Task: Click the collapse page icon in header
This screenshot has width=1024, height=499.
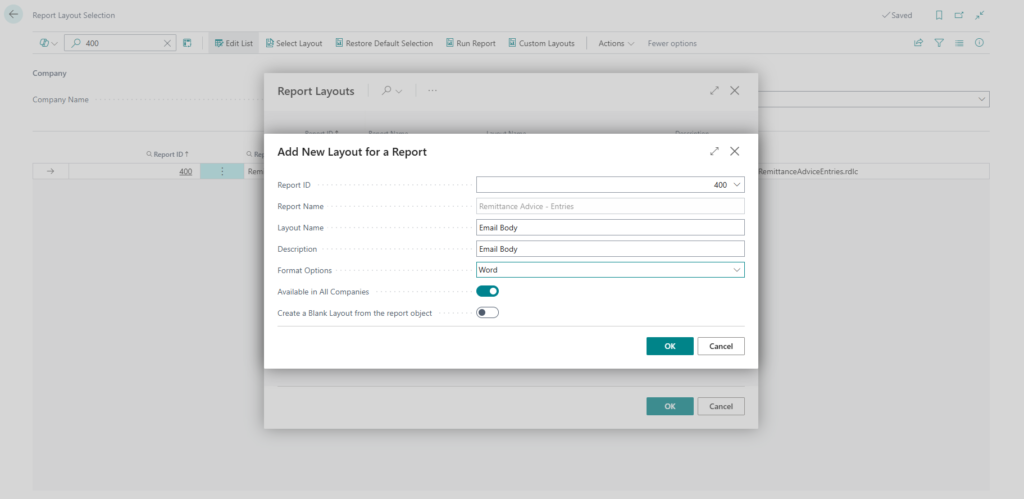Action: coord(979,15)
